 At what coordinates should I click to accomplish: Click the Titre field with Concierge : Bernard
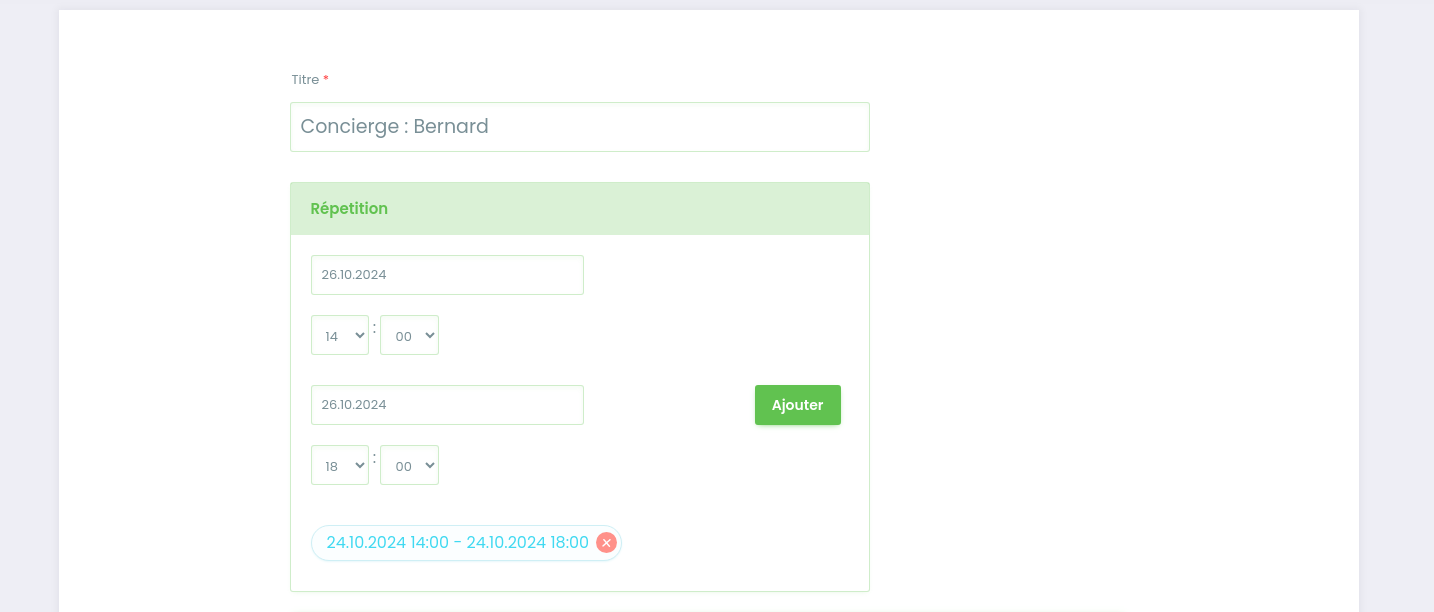pyautogui.click(x=580, y=127)
